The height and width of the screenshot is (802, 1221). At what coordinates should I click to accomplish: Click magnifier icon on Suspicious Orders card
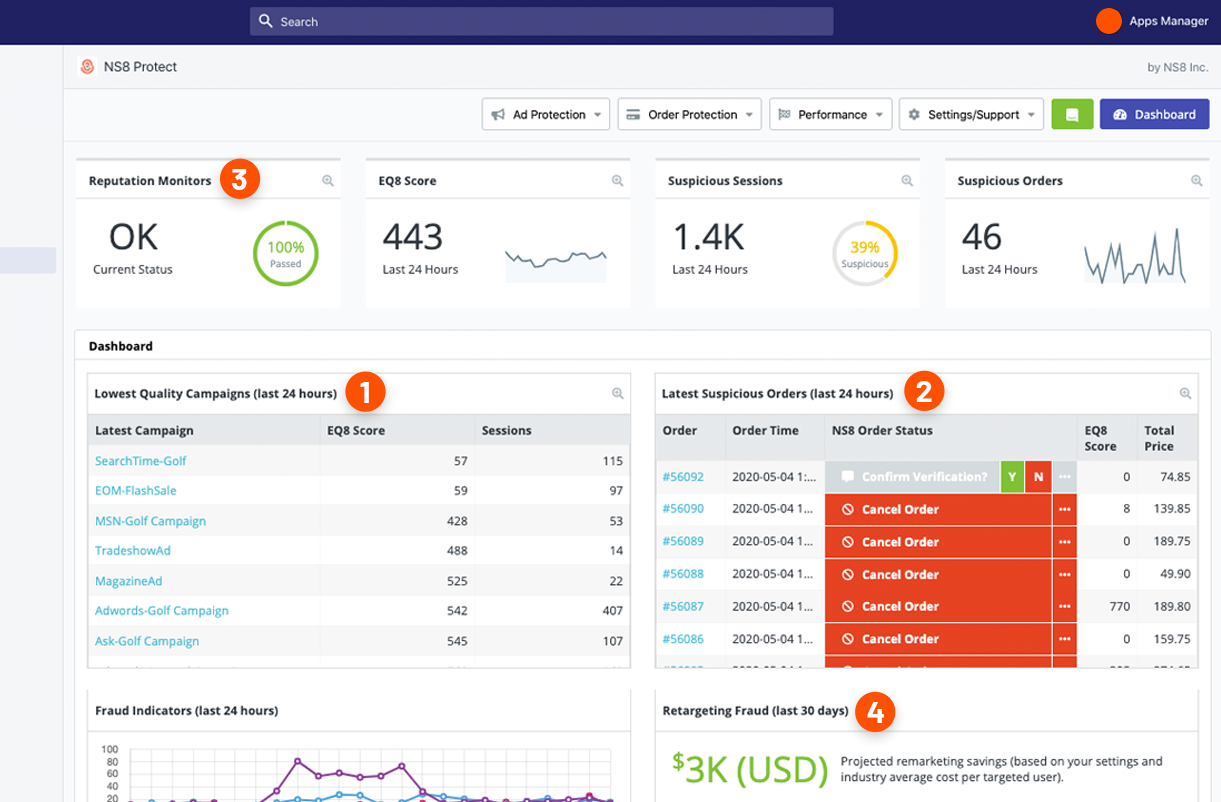[1196, 181]
